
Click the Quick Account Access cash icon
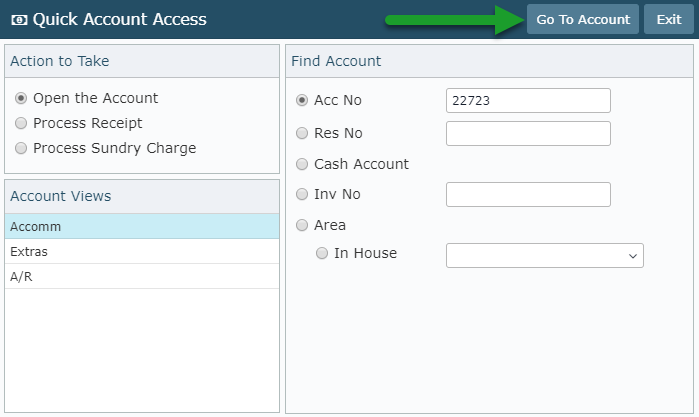pyautogui.click(x=19, y=20)
